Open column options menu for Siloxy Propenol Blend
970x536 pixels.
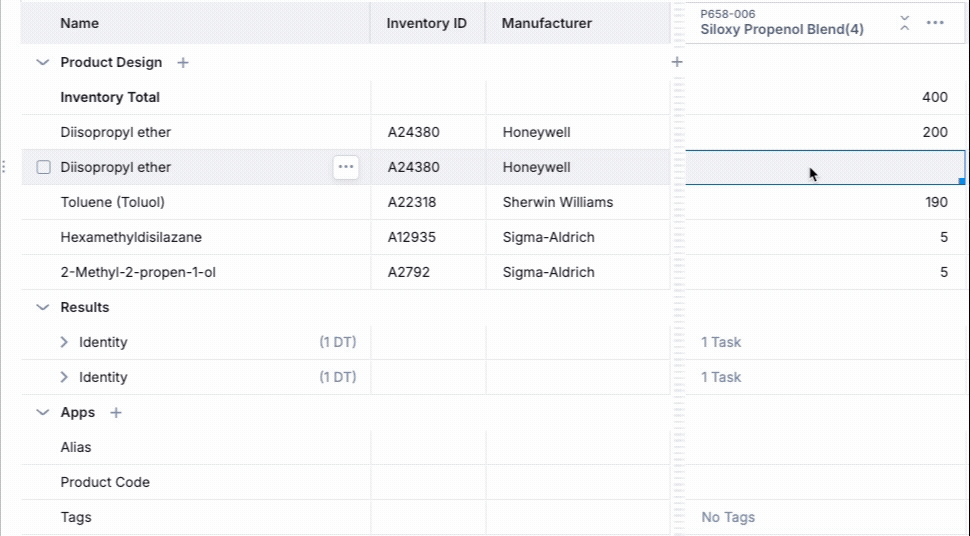(935, 23)
